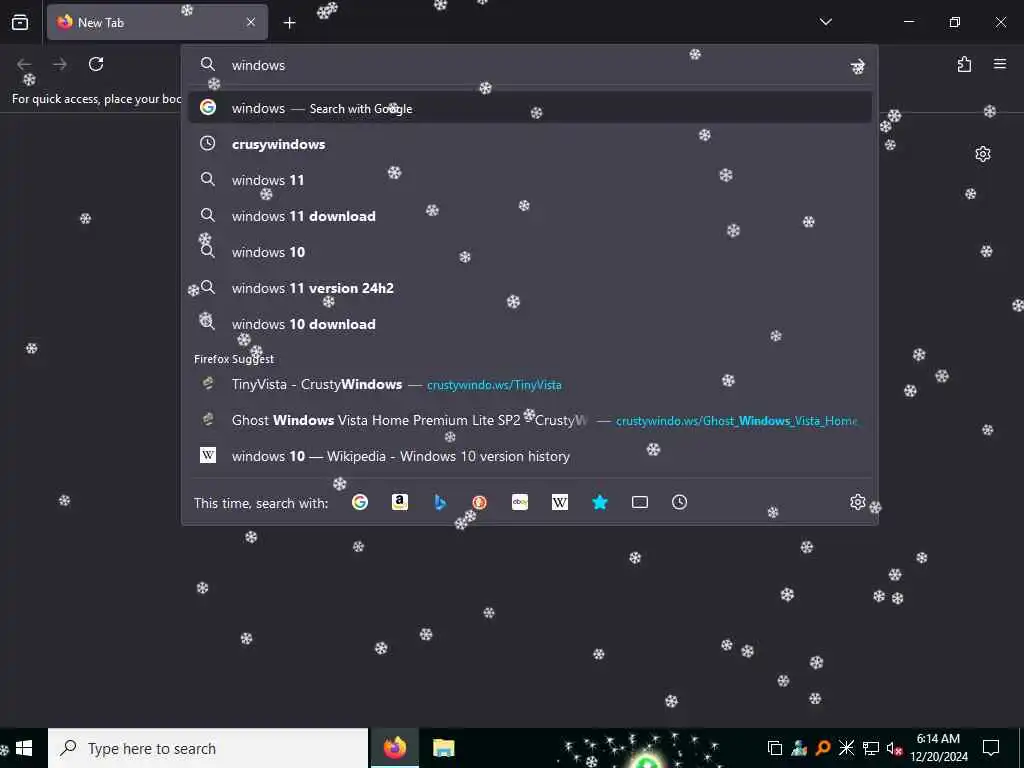Open the clock showing 6:14 AM

[938, 748]
